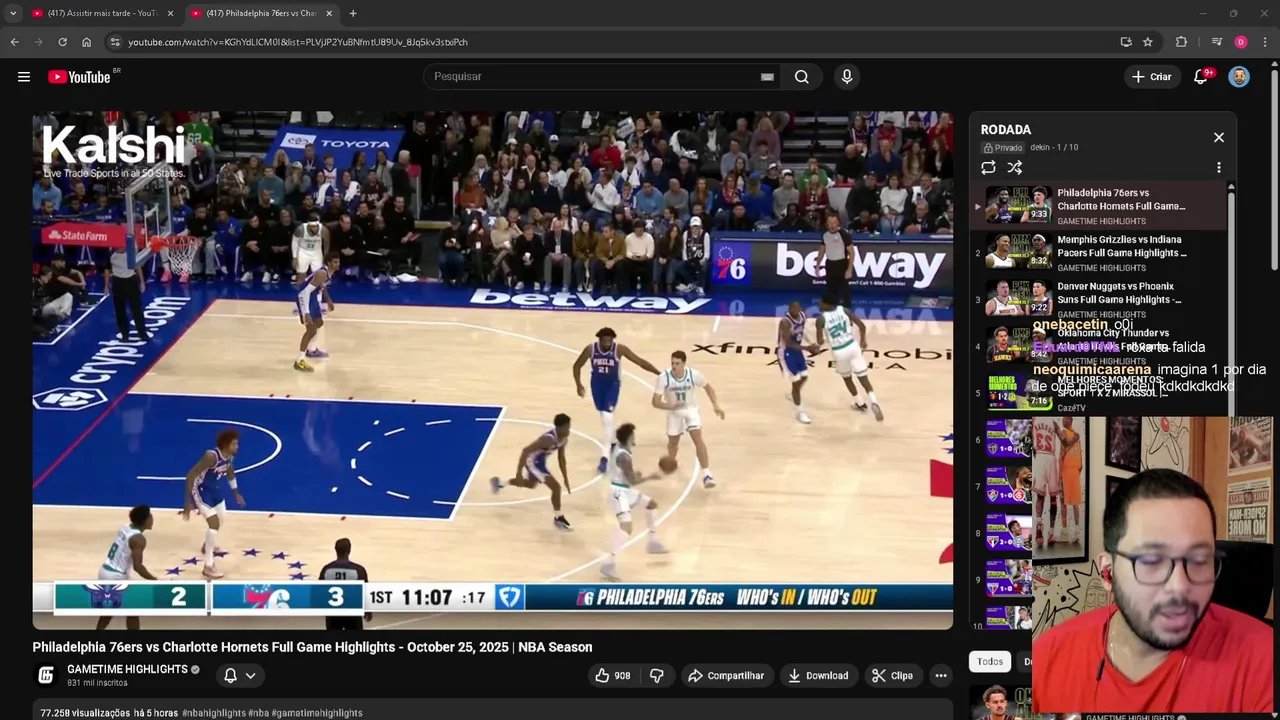1280x720 pixels.
Task: Open more video actions ellipsis
Action: (941, 676)
